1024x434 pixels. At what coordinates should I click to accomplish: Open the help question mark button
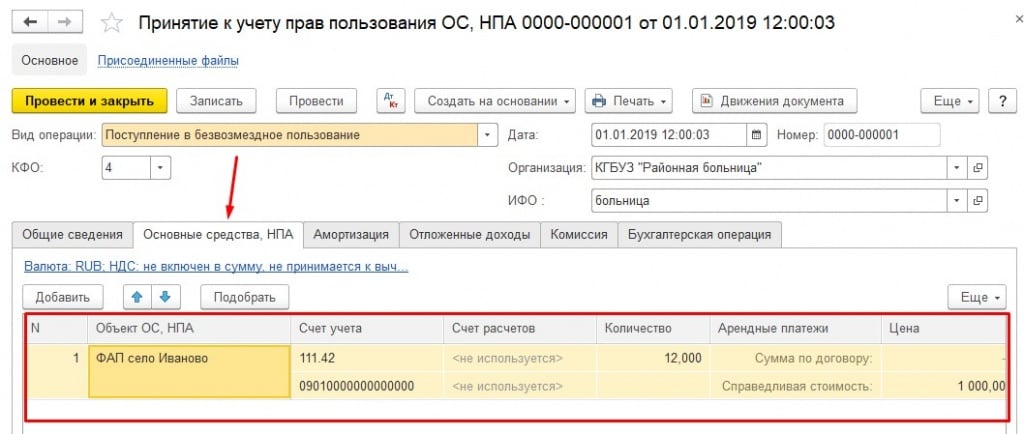[1001, 101]
